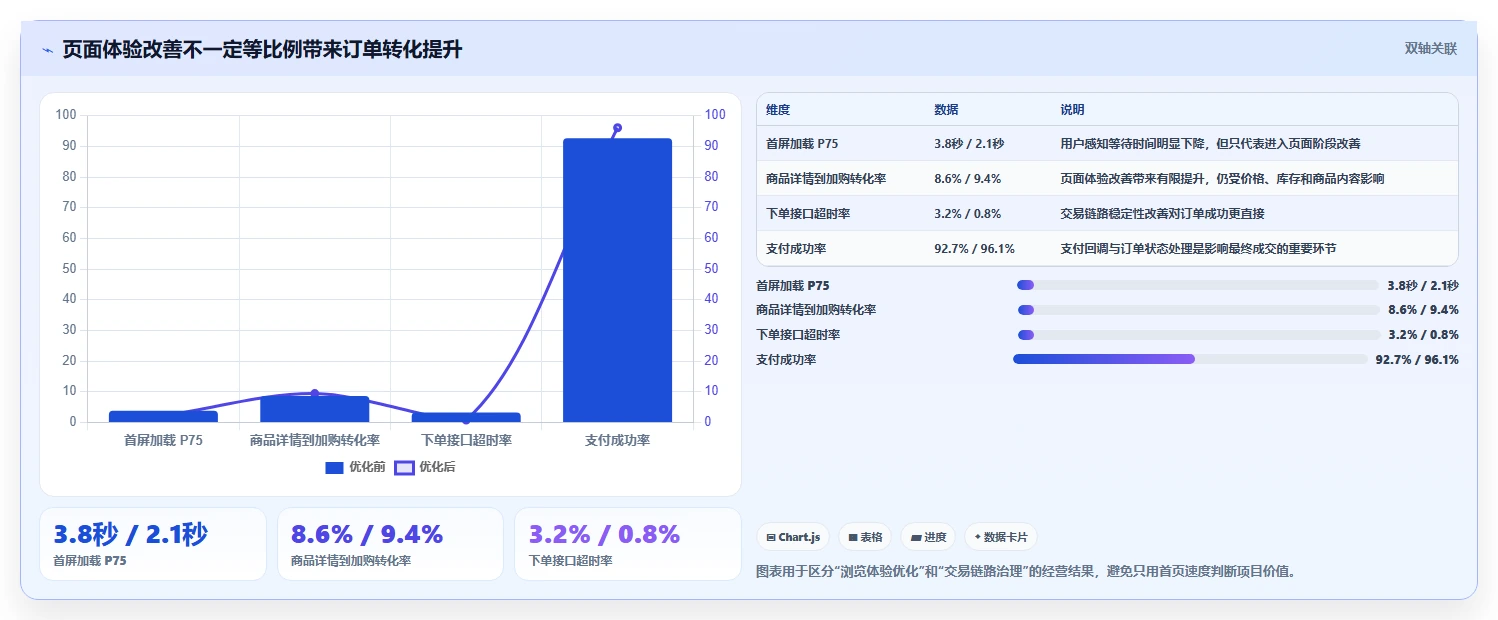The height and width of the screenshot is (620, 1498).
Task: Click the page title 页面体验改善不一定等比例带来订单转化提升
Action: [x=262, y=50]
